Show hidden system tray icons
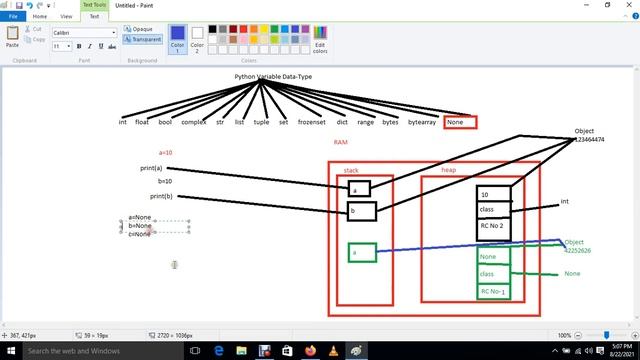The width and height of the screenshot is (640, 360). click(555, 351)
